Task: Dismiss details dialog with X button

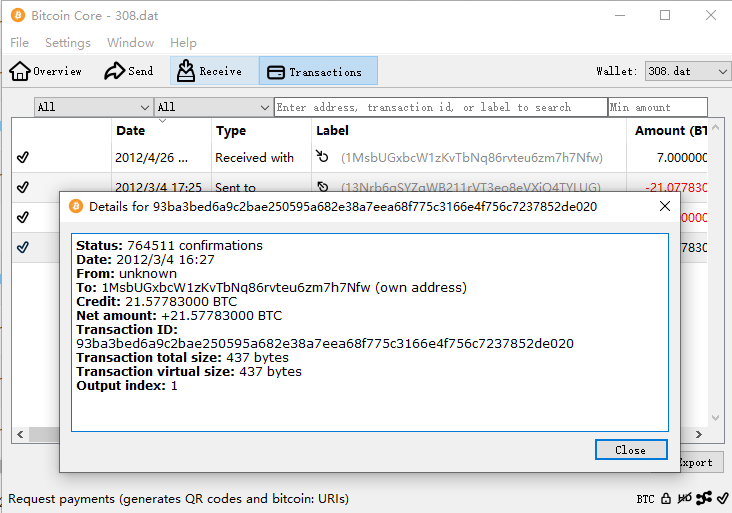Action: pos(665,206)
